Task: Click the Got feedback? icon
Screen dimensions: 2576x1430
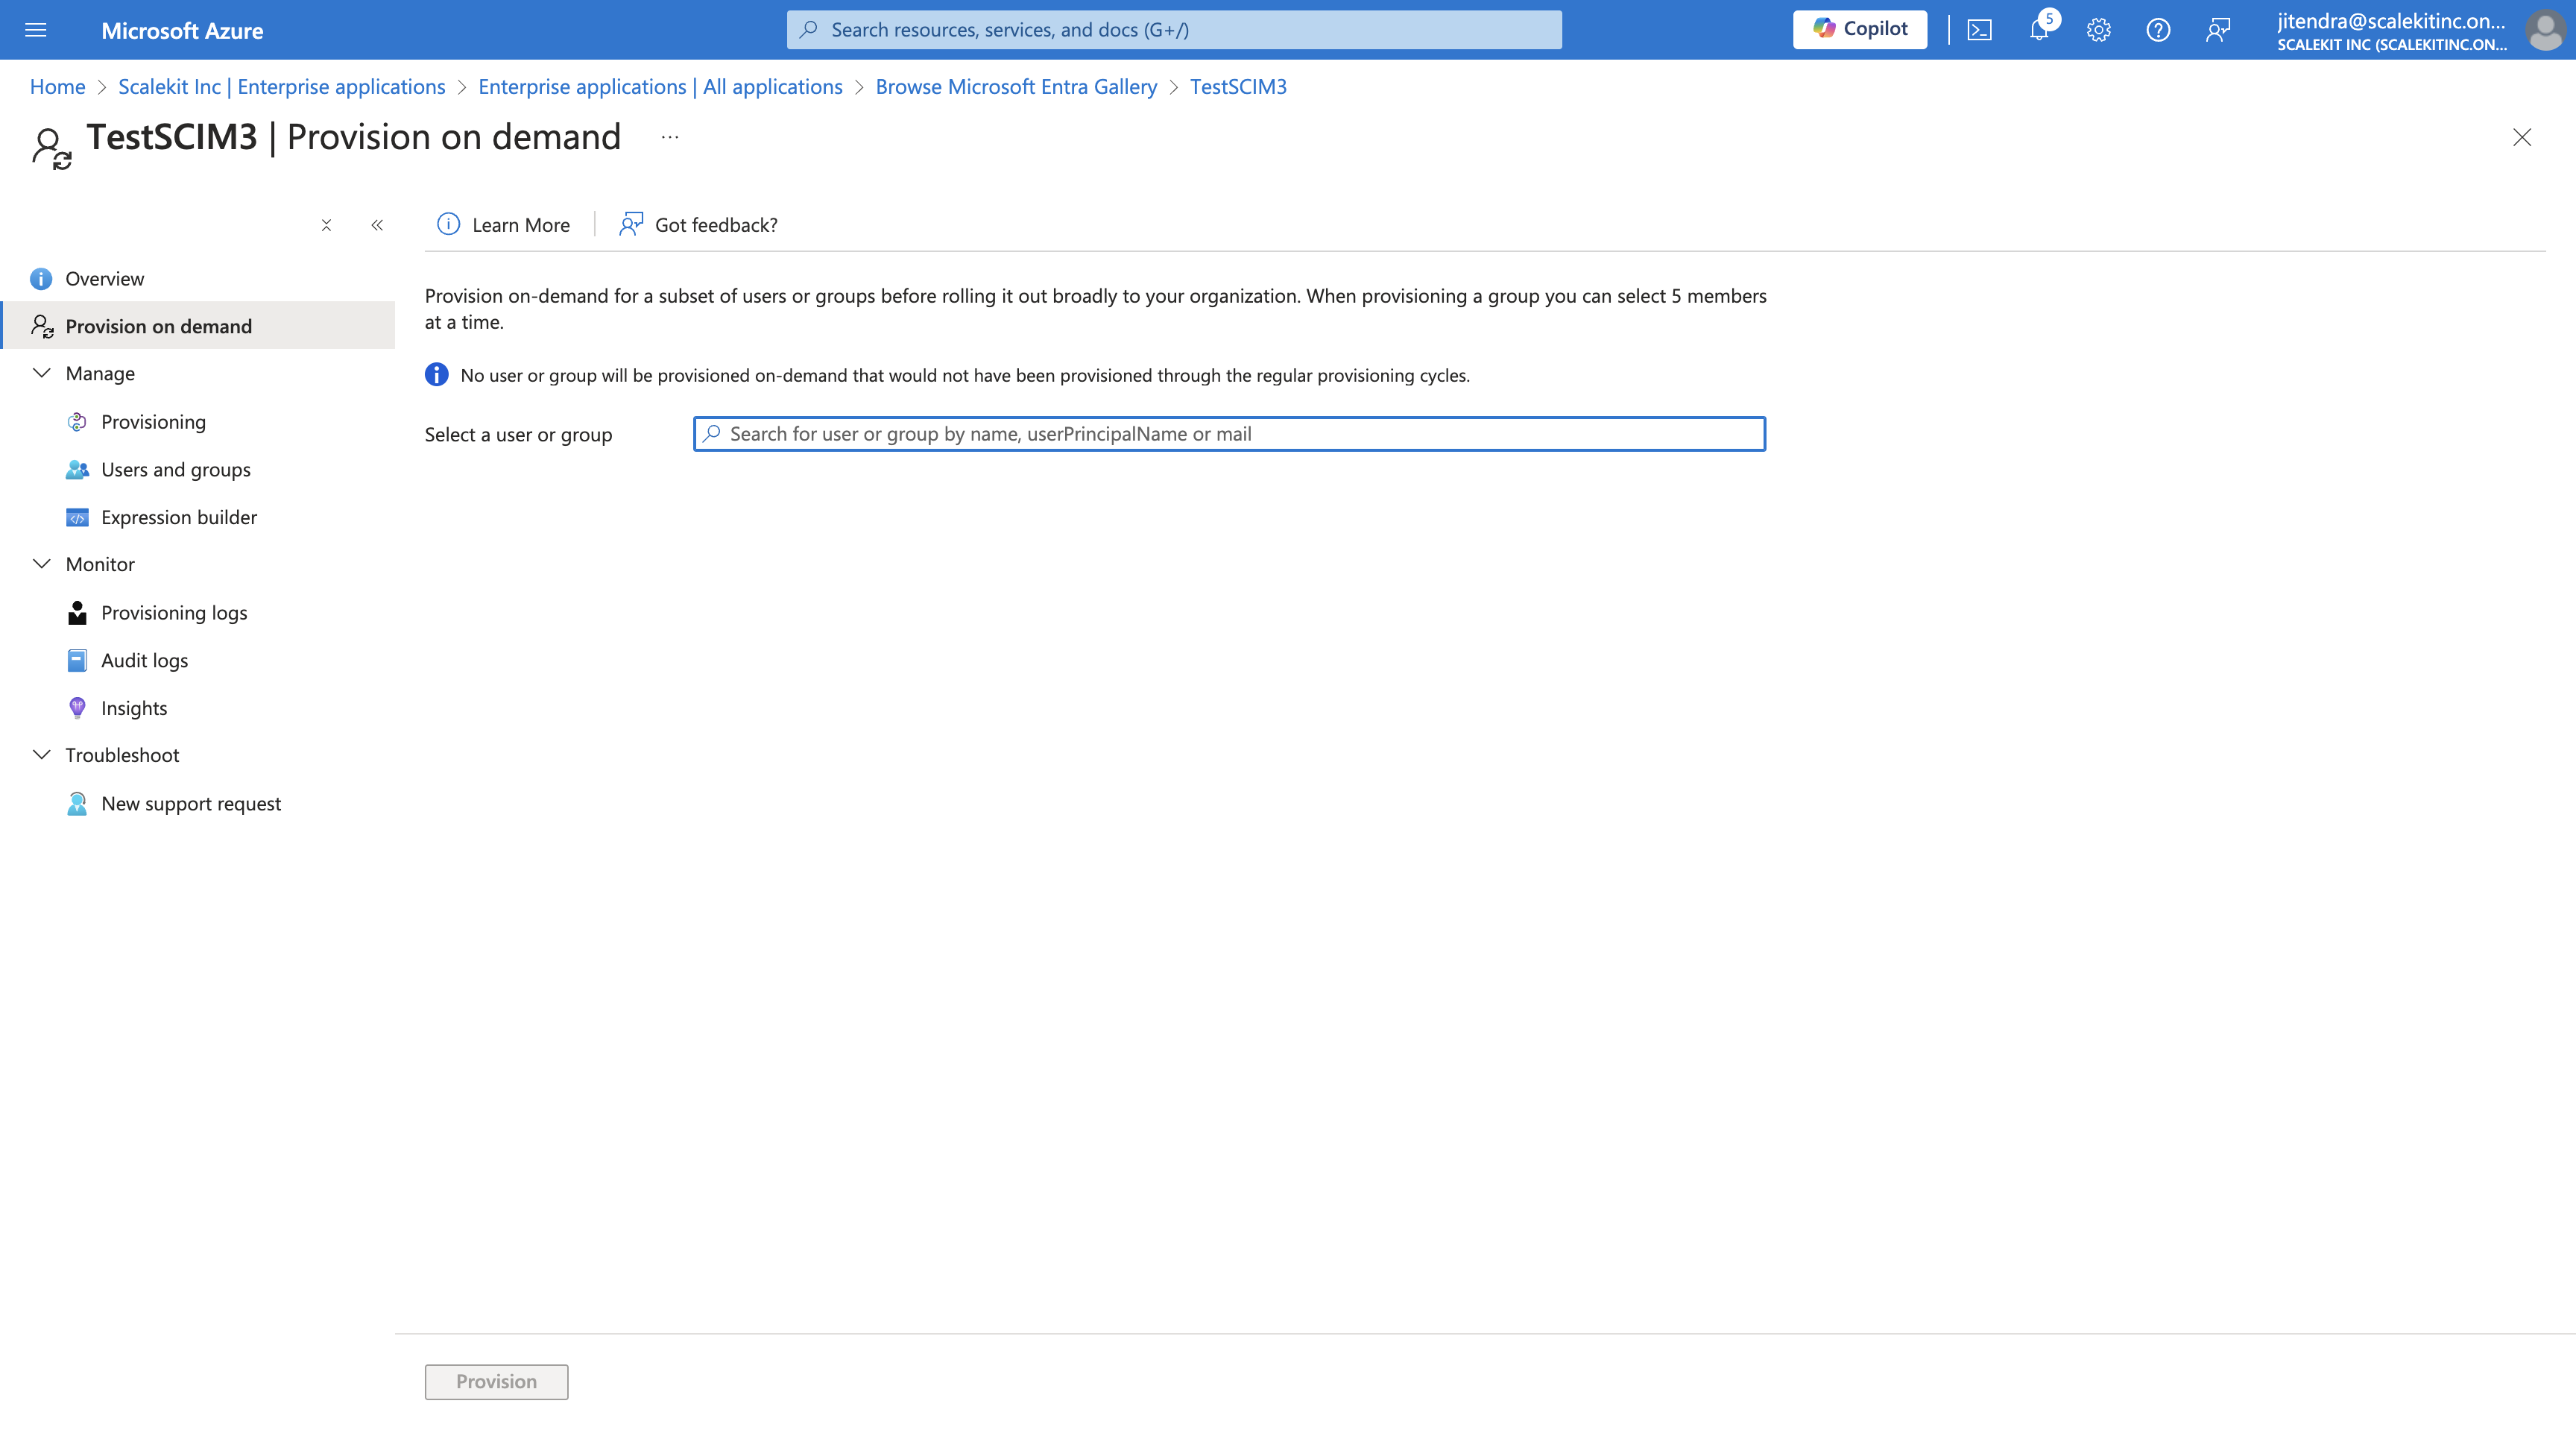Action: pyautogui.click(x=630, y=223)
